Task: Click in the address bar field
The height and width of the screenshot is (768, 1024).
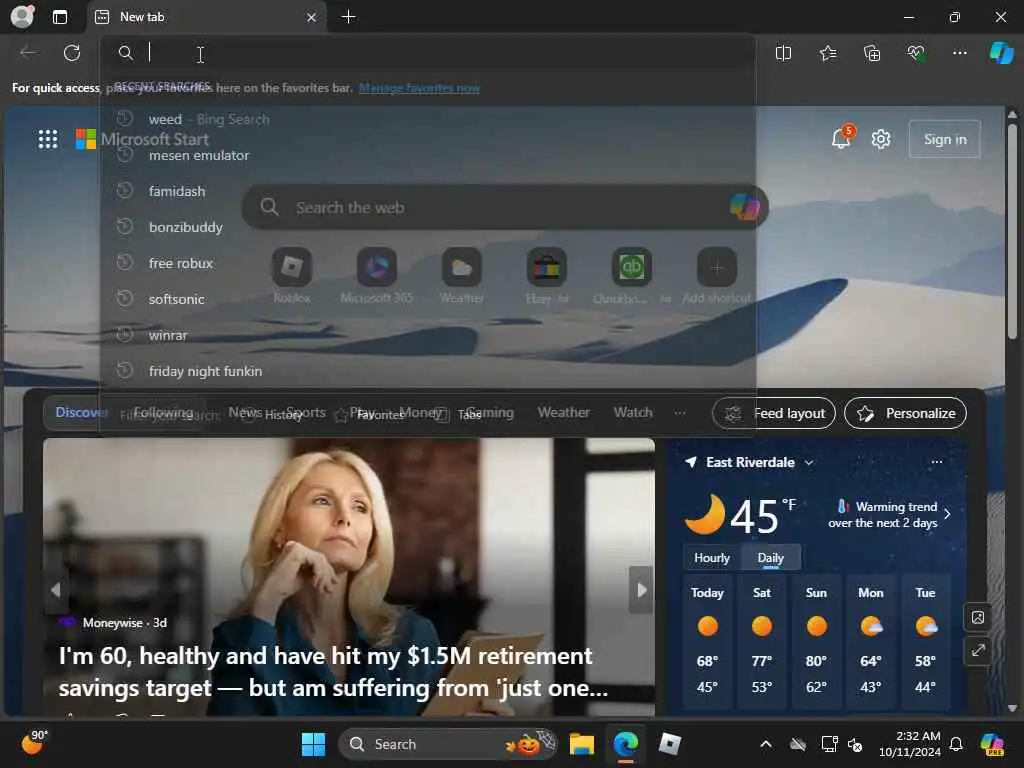Action: coord(428,53)
